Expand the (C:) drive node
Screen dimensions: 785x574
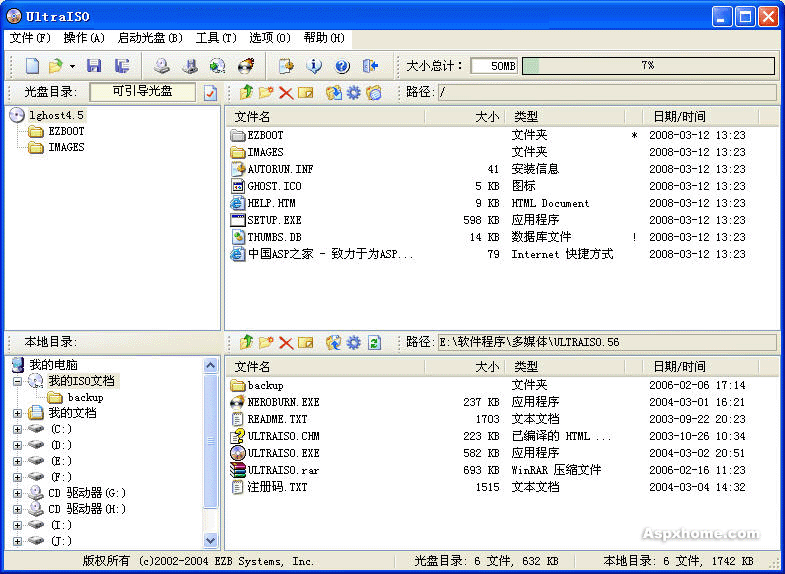[x=18, y=429]
